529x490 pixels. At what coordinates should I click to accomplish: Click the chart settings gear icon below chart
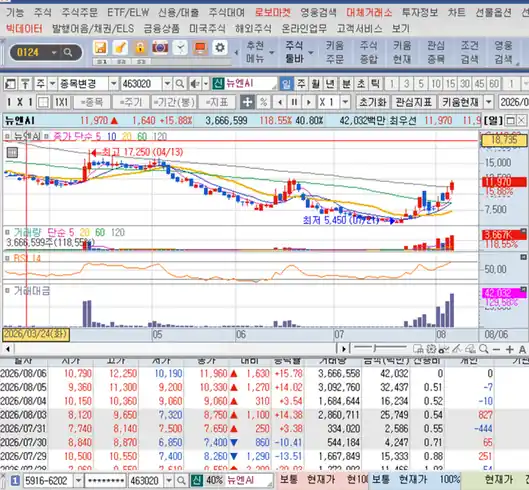point(431,349)
